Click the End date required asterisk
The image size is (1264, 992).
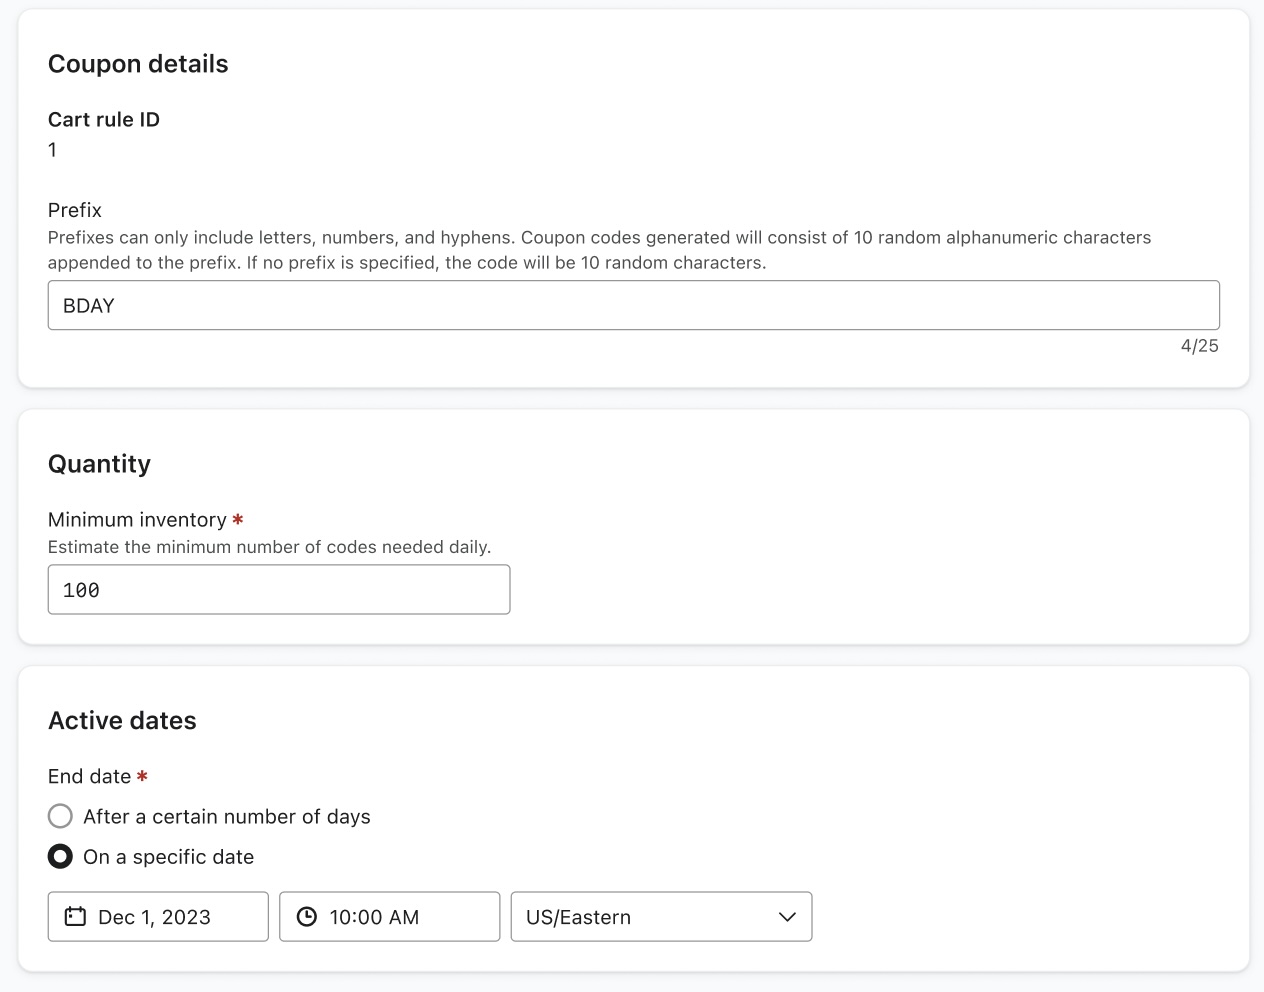click(x=143, y=775)
